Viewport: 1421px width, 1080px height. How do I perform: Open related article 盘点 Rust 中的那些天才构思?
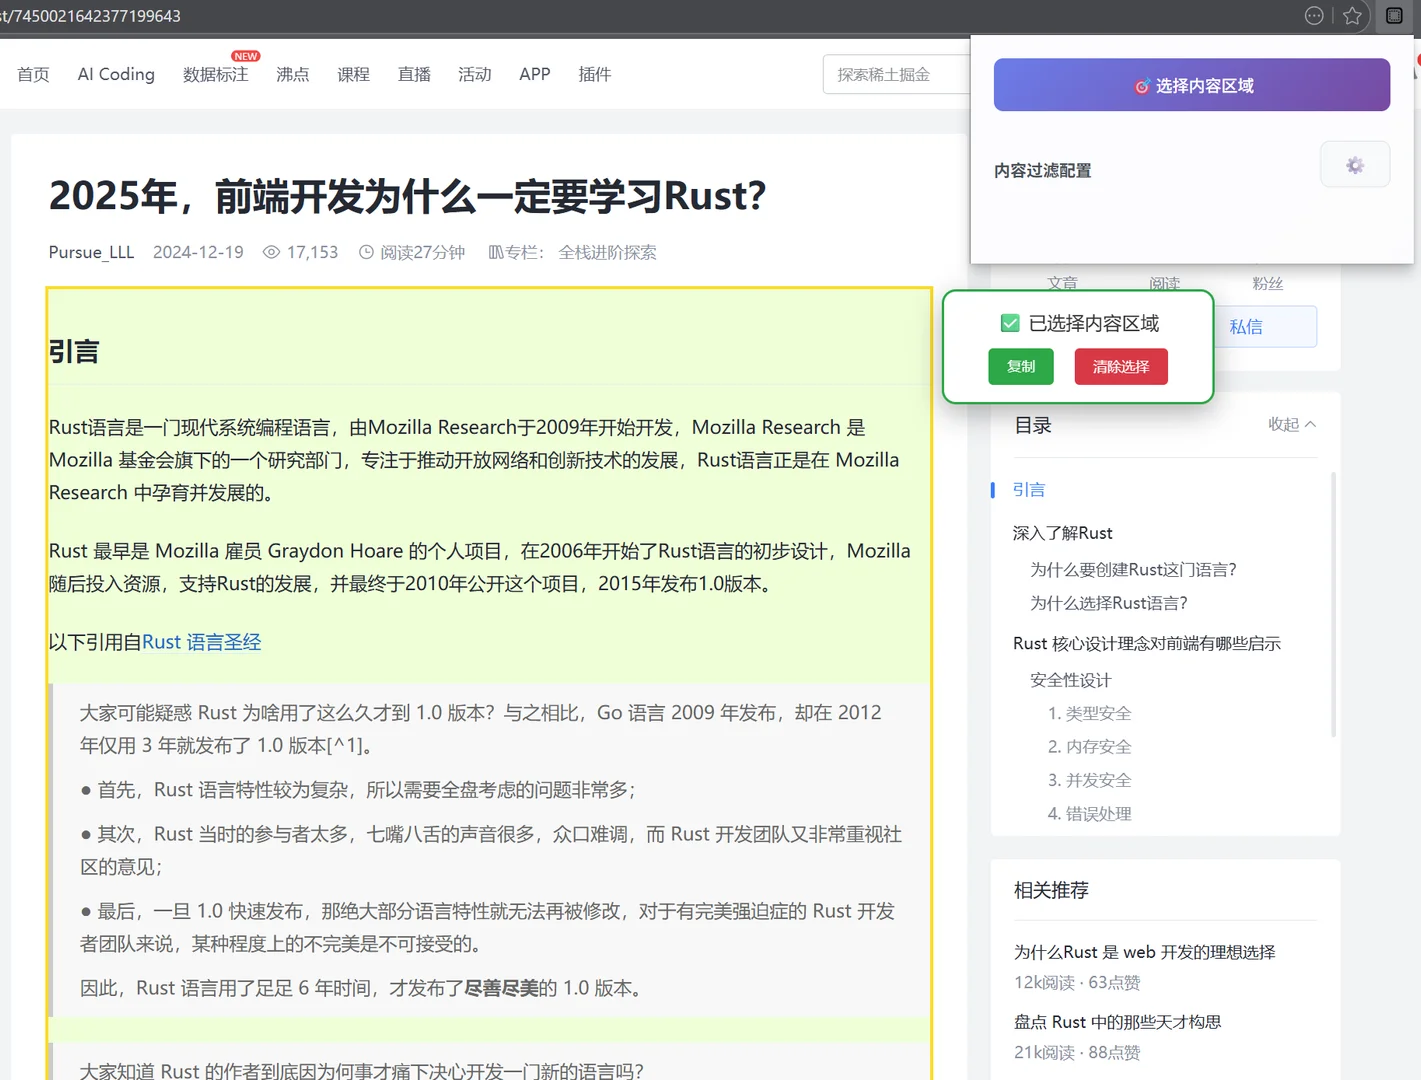[1116, 1021]
